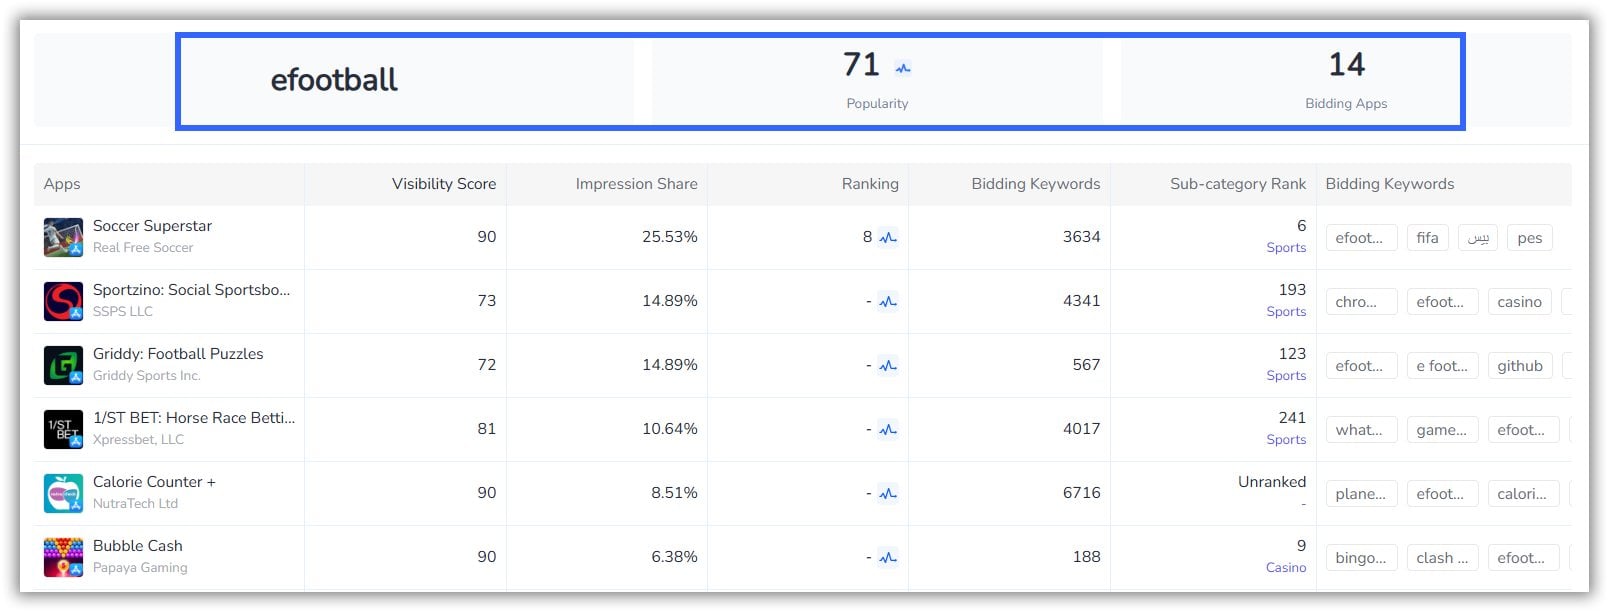Click the 'fifa' keyword tag
The height and width of the screenshot is (612, 1609).
(1427, 238)
